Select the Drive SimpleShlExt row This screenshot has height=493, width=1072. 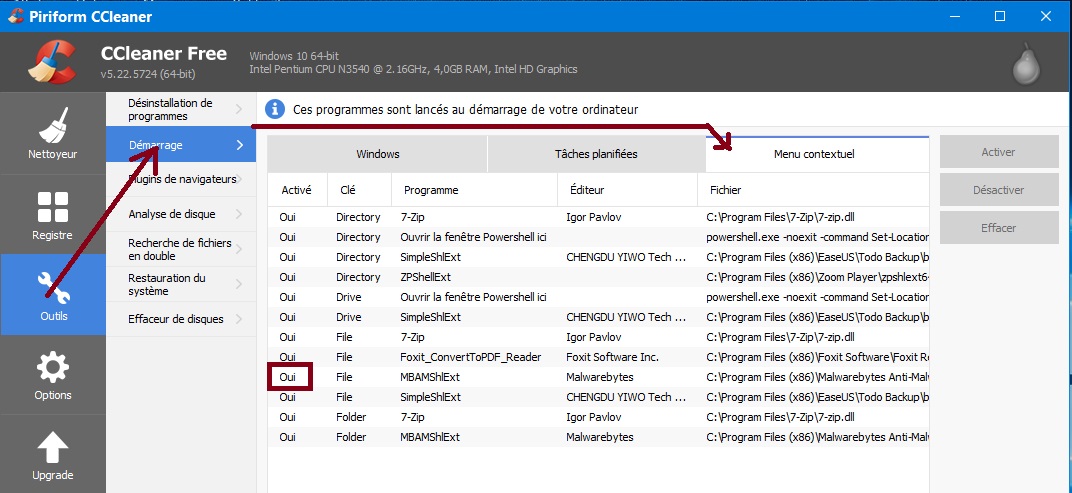click(598, 317)
